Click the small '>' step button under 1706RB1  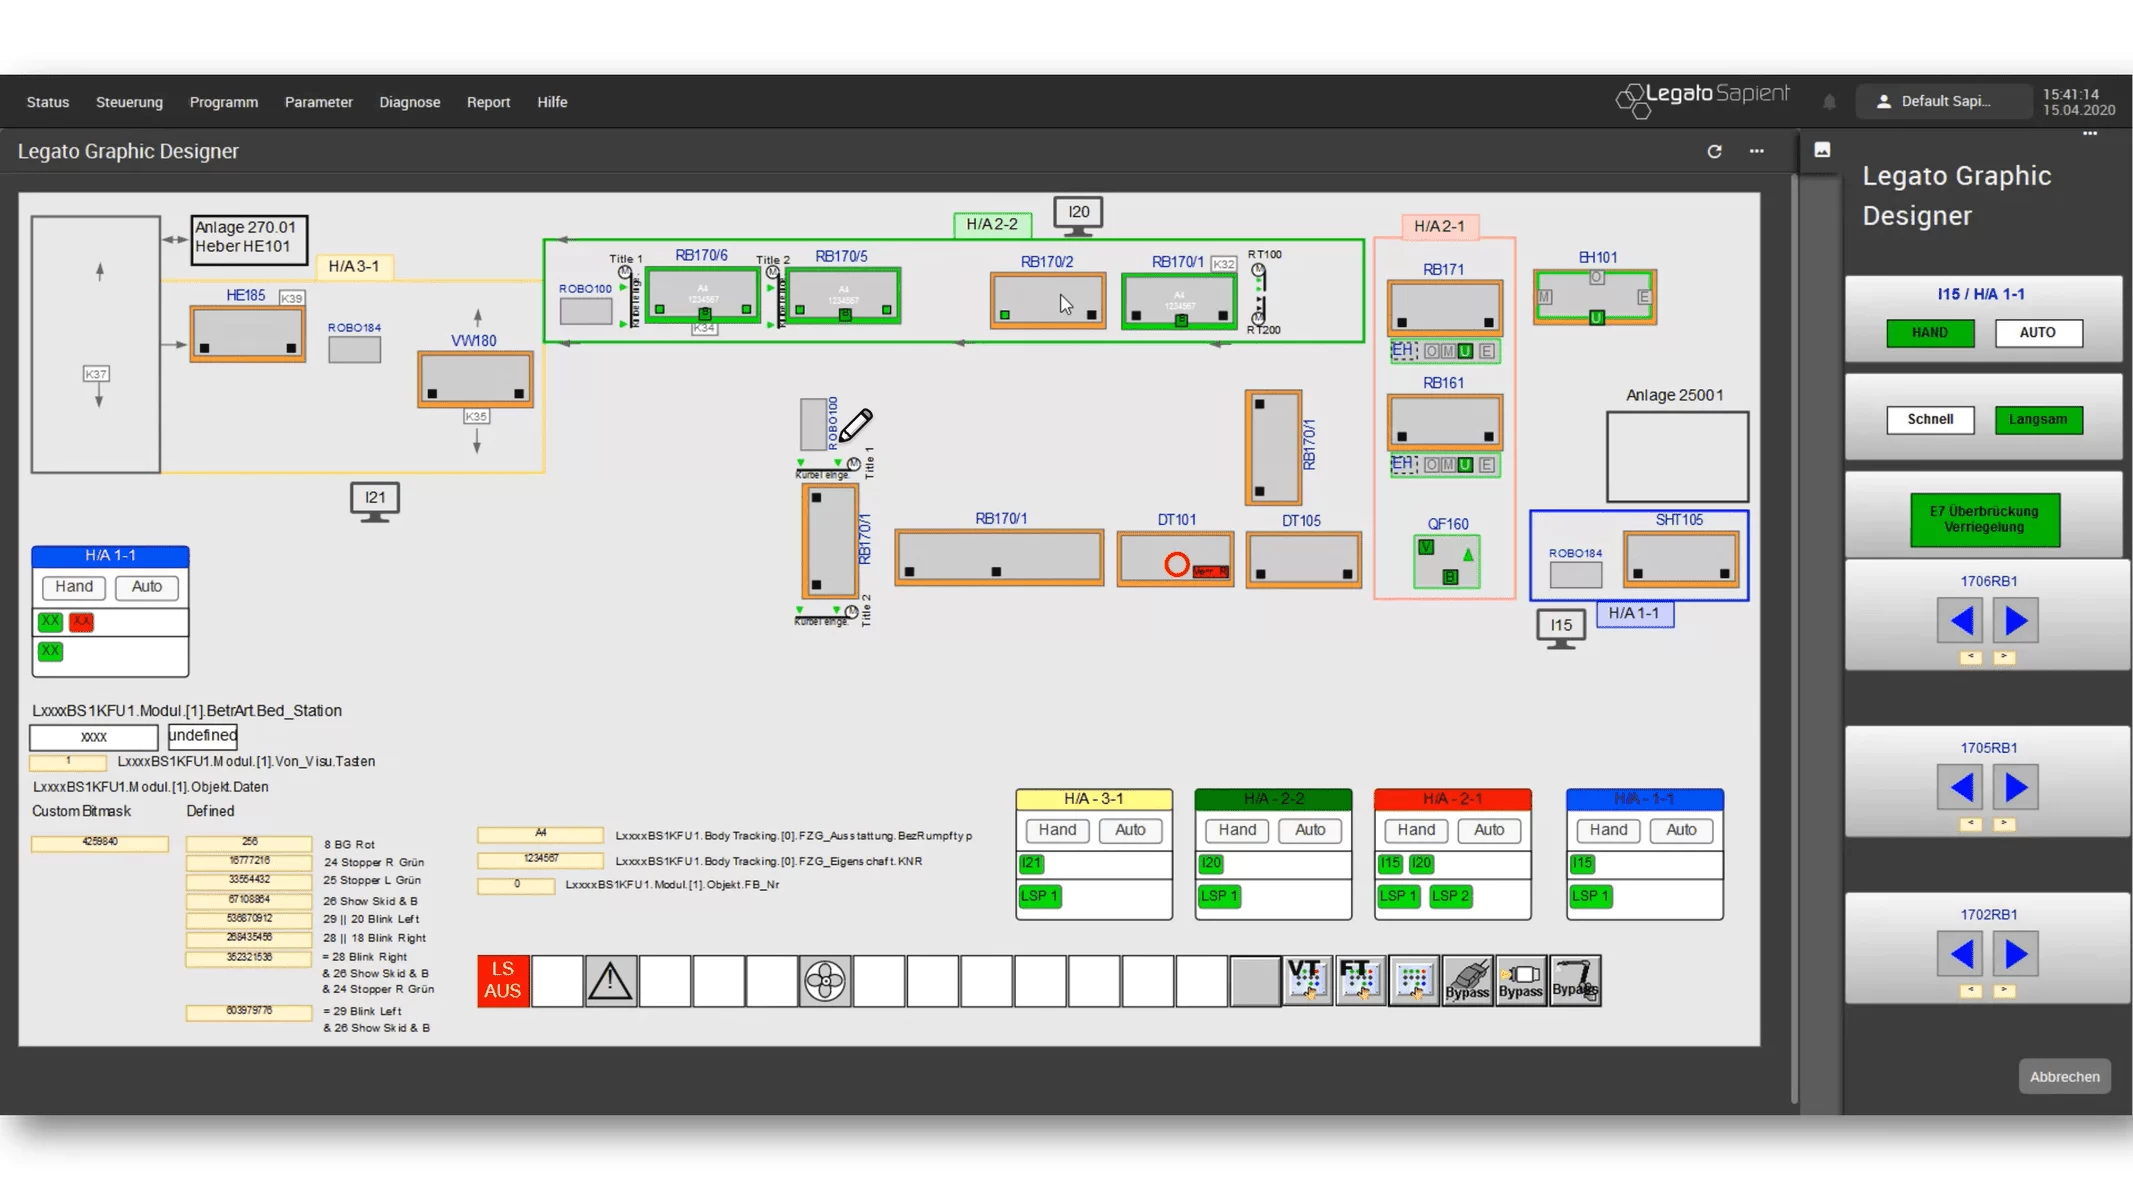click(2004, 658)
